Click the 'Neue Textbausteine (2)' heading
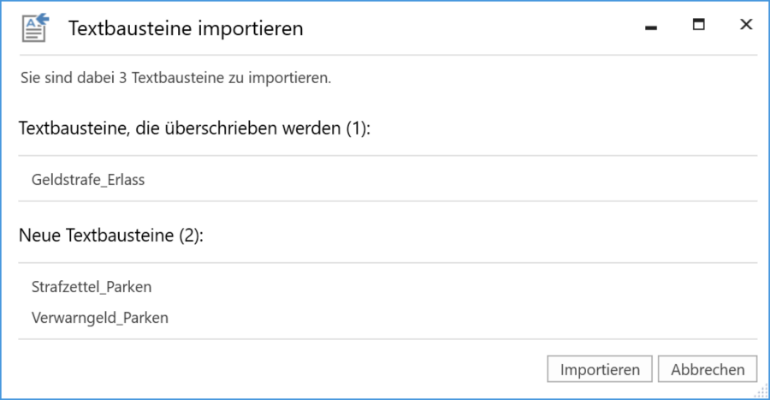This screenshot has height=400, width=770. (110, 236)
